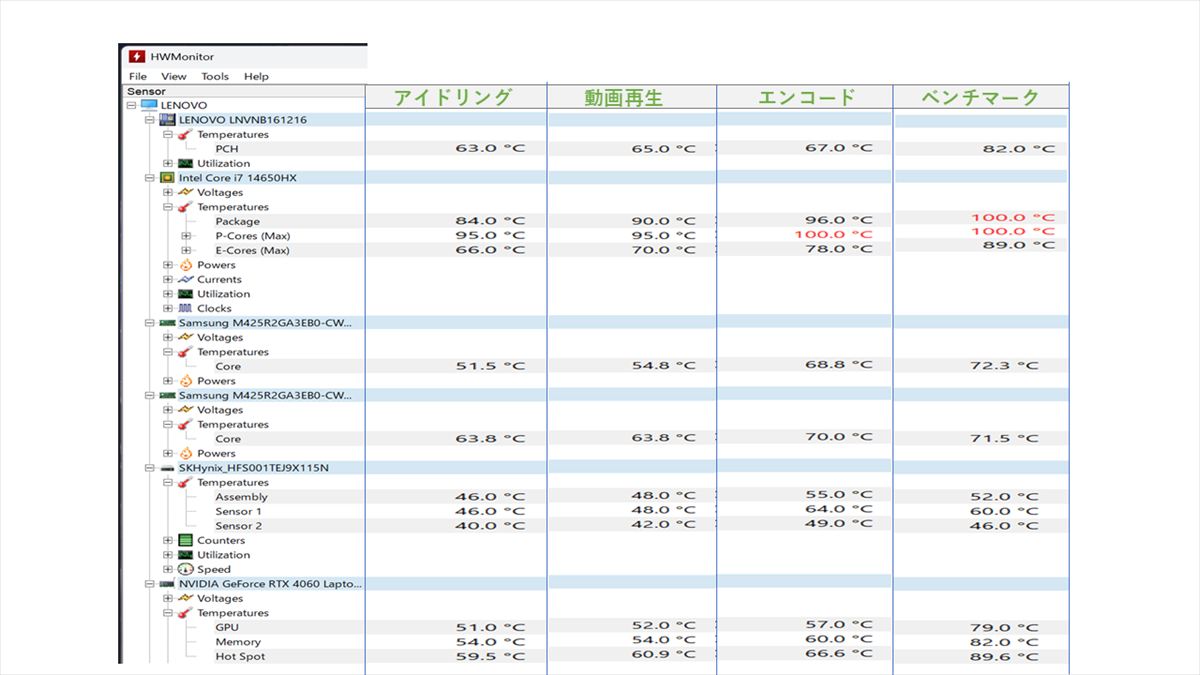Viewport: 1200px width, 675px height.
Task: Click the first Samsung M425R2GA3EB0 memory icon
Action: [167, 323]
